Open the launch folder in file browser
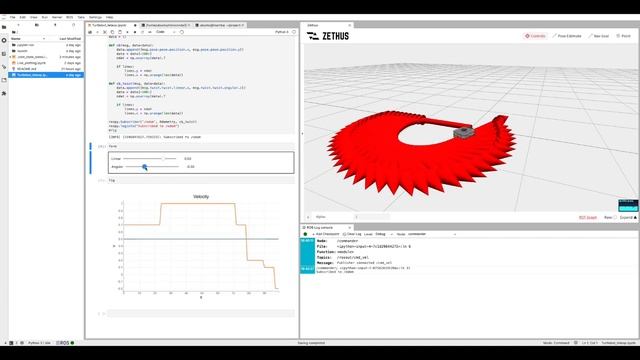 click(46, 51)
